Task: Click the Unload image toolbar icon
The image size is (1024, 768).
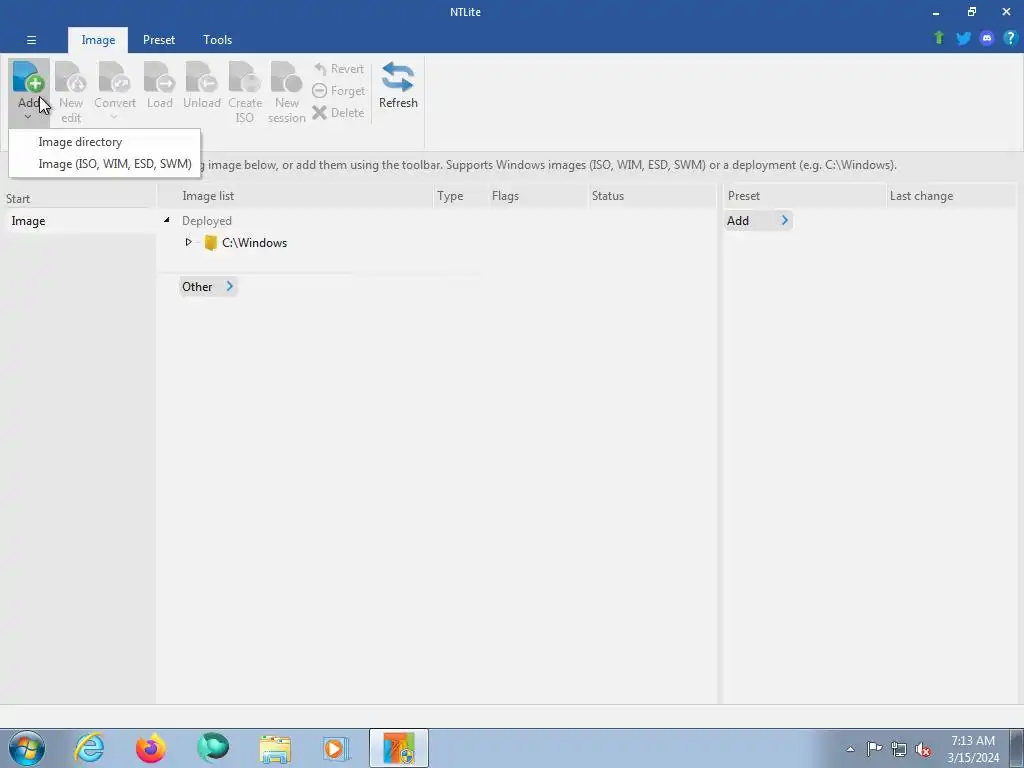Action: coord(201,76)
